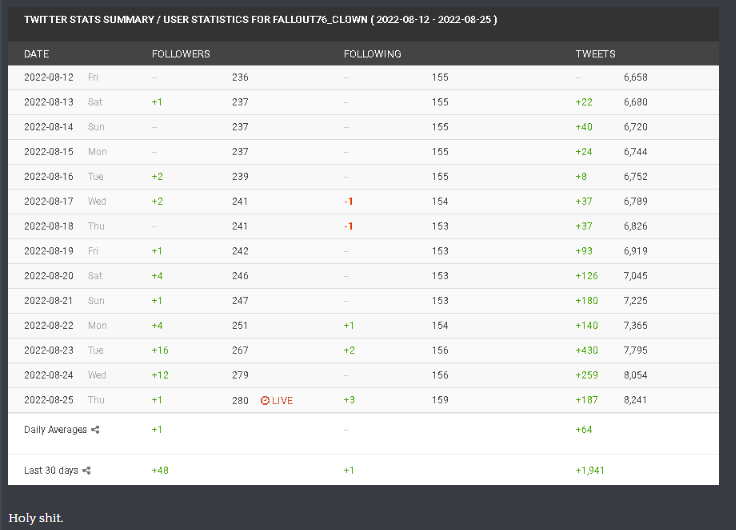
Task: Click date 2022-08-16
Action: point(49,177)
